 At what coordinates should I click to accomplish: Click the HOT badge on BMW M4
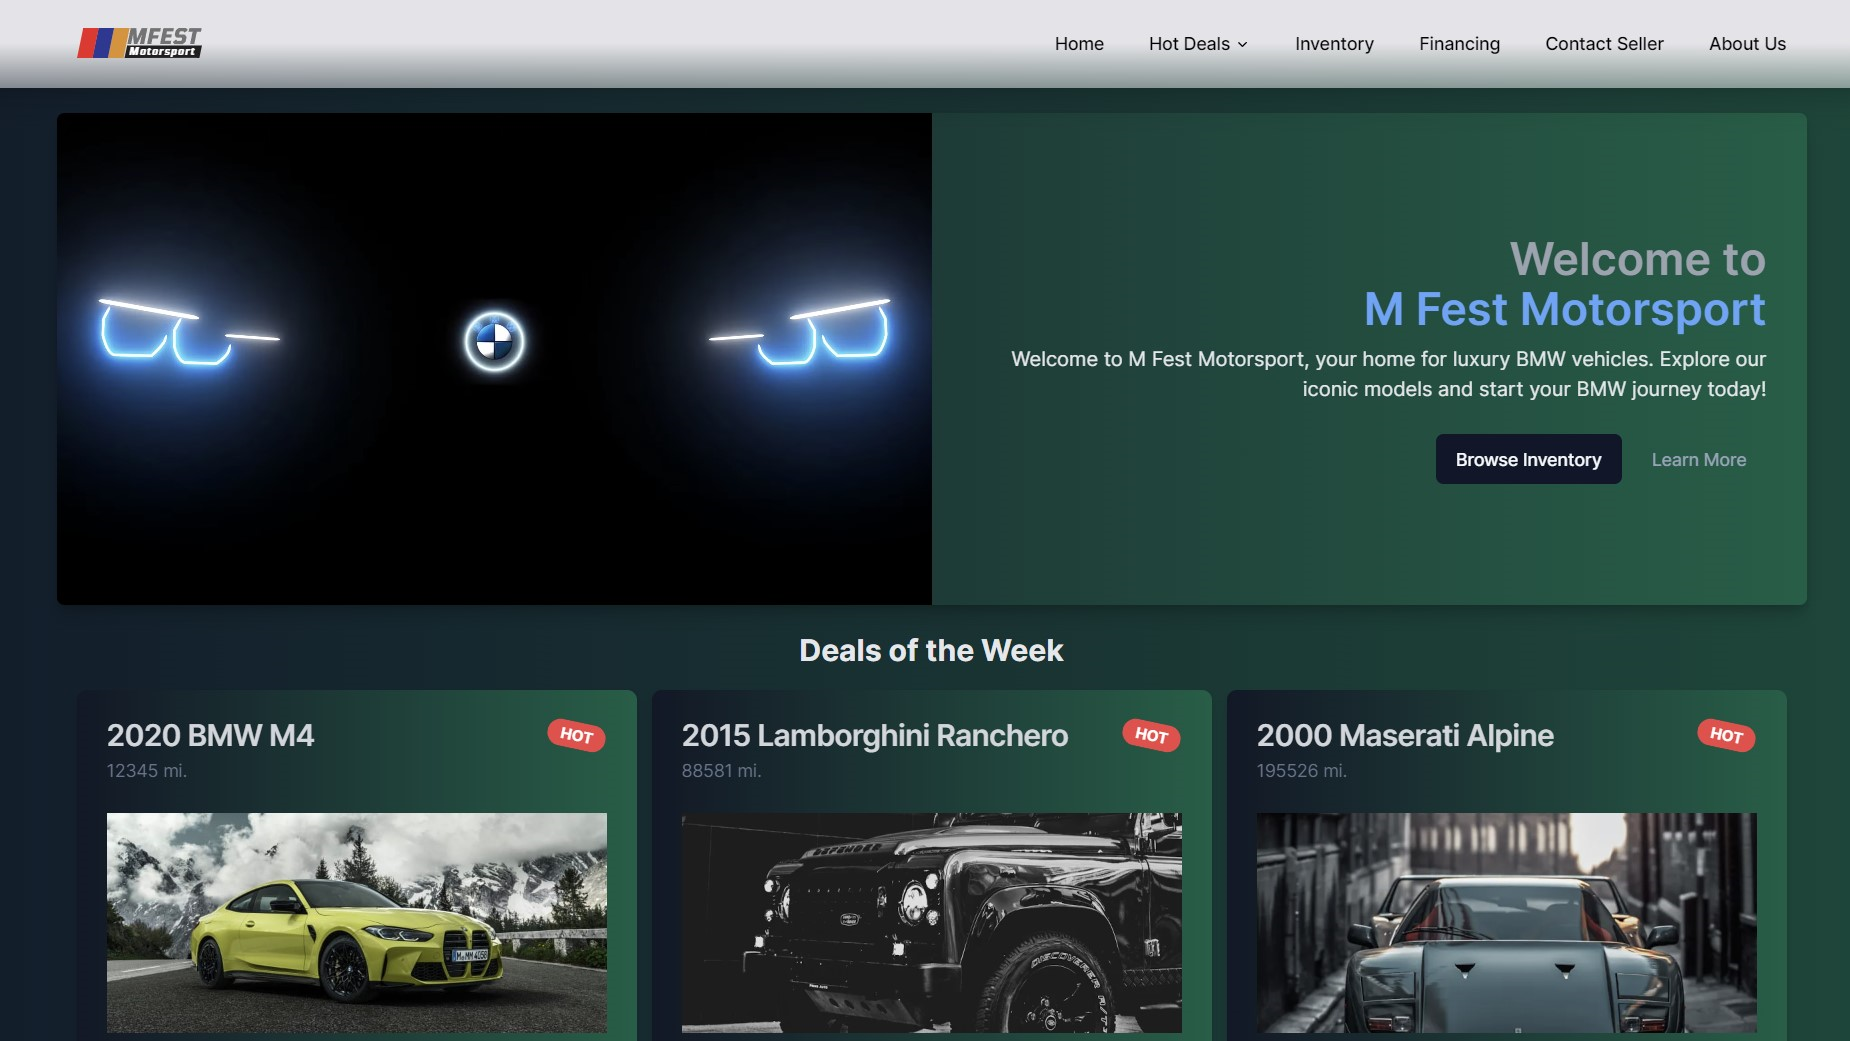[x=576, y=735]
